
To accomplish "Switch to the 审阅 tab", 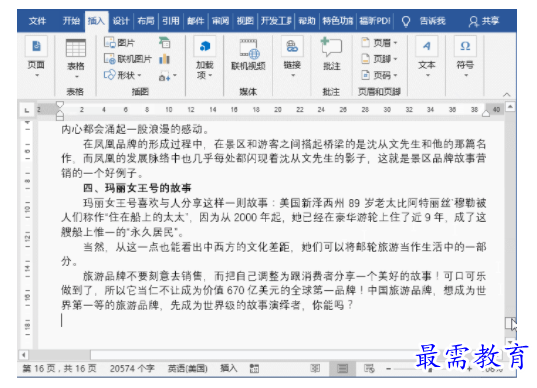I will 220,21.
